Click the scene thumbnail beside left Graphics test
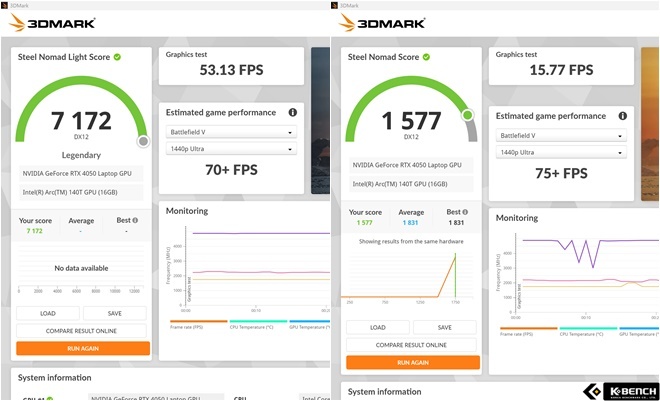Image resolution: width=660 pixels, height=401 pixels. pos(320,120)
